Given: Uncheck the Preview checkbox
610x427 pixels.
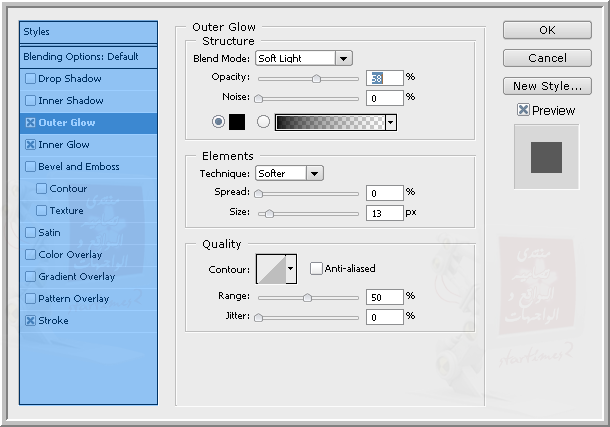Looking at the screenshot, I should point(523,110).
